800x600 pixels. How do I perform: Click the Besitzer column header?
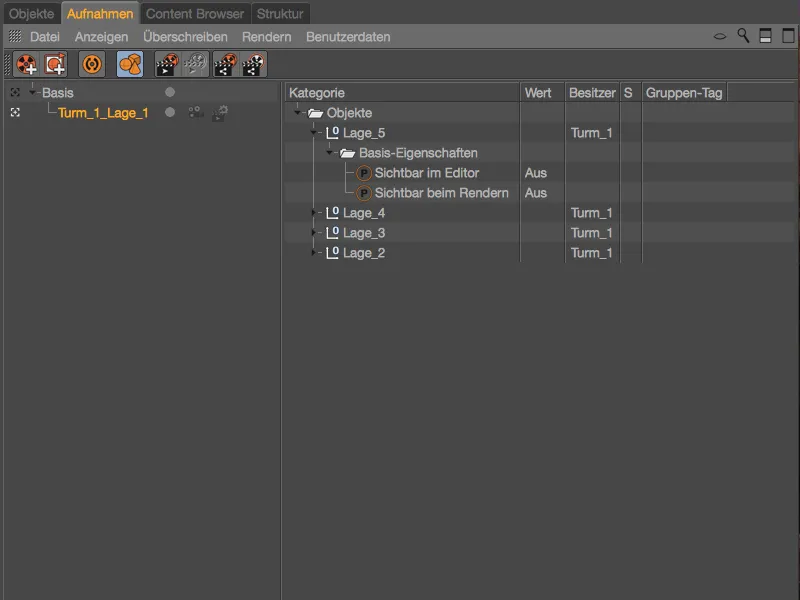click(x=592, y=93)
